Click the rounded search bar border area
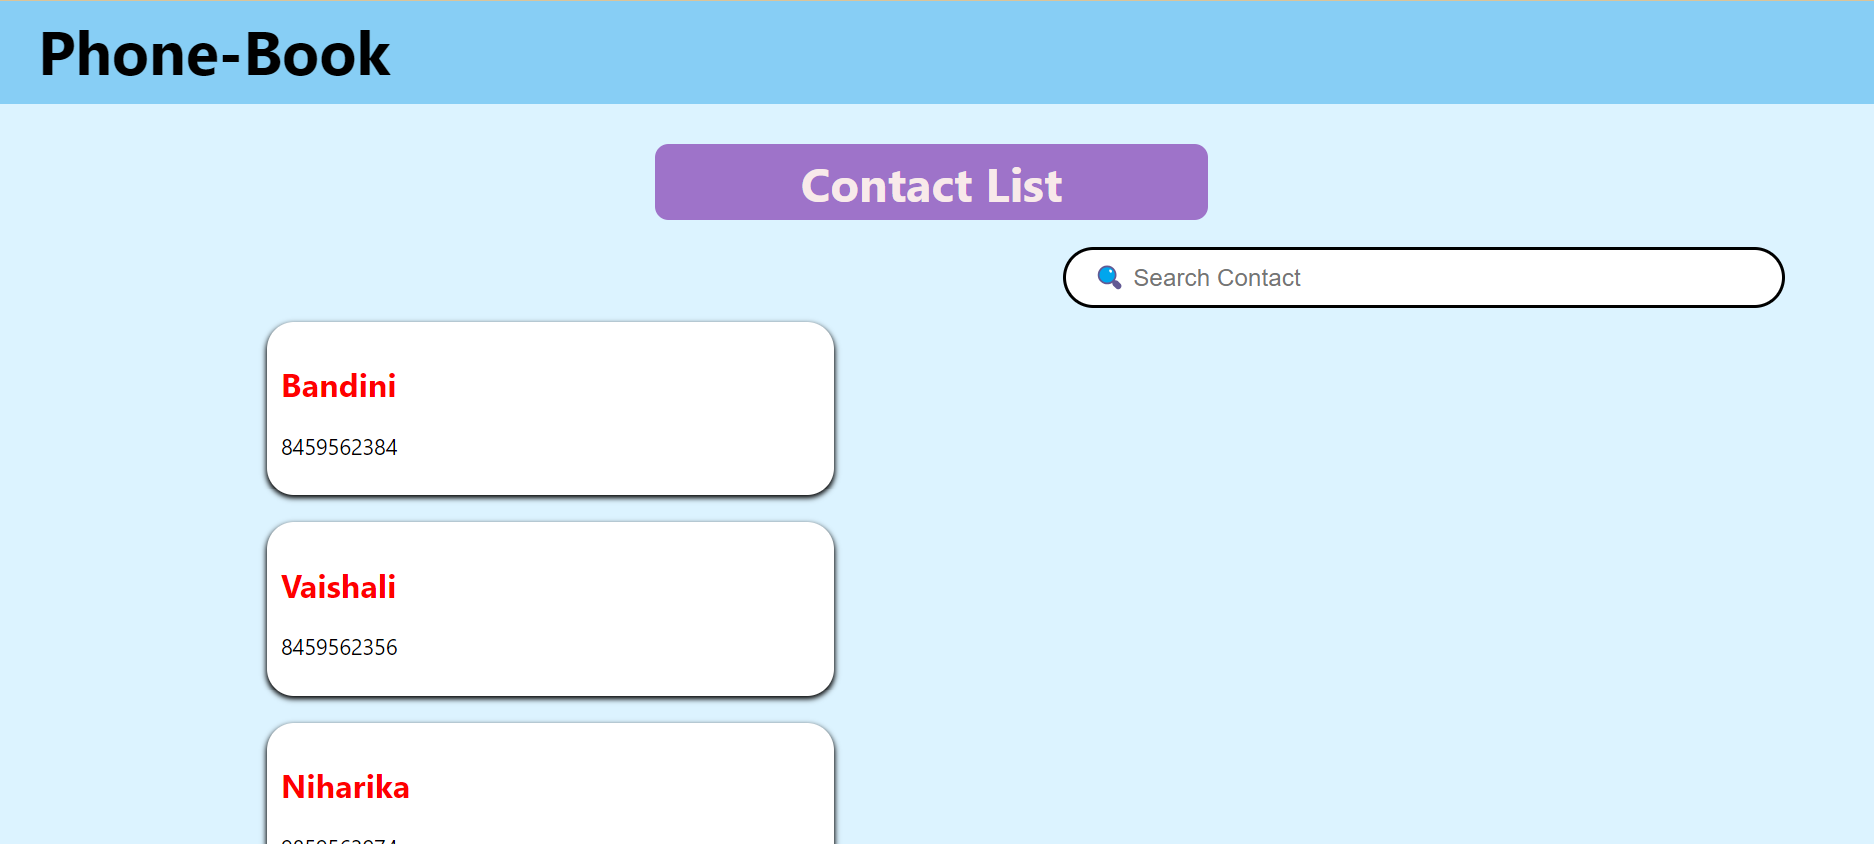 click(1423, 251)
